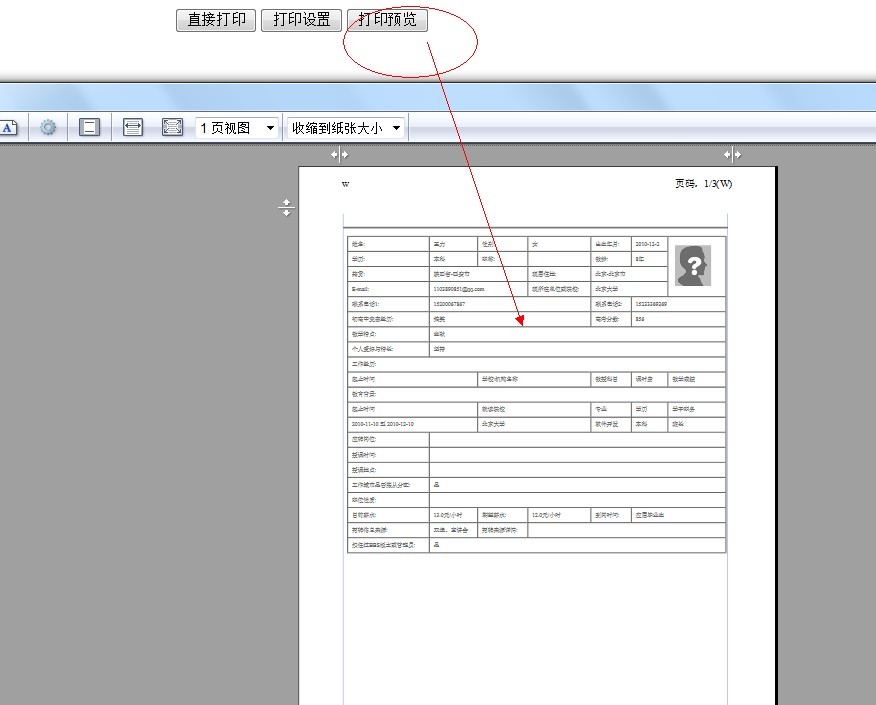Click the blank area of the preview page
This screenshot has width=876, height=705.
coord(530,620)
